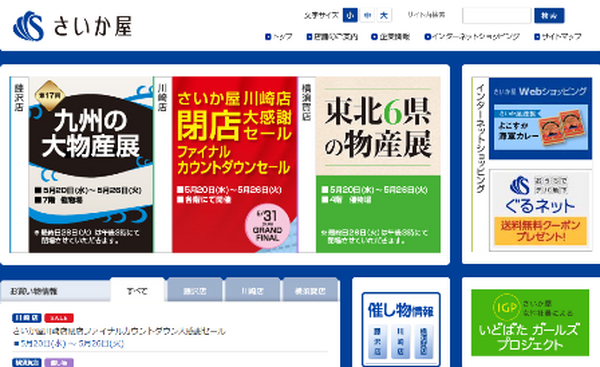This screenshot has width=600, height=367.
Task: Select the 横須賀店 news tab
Action: 310,291
